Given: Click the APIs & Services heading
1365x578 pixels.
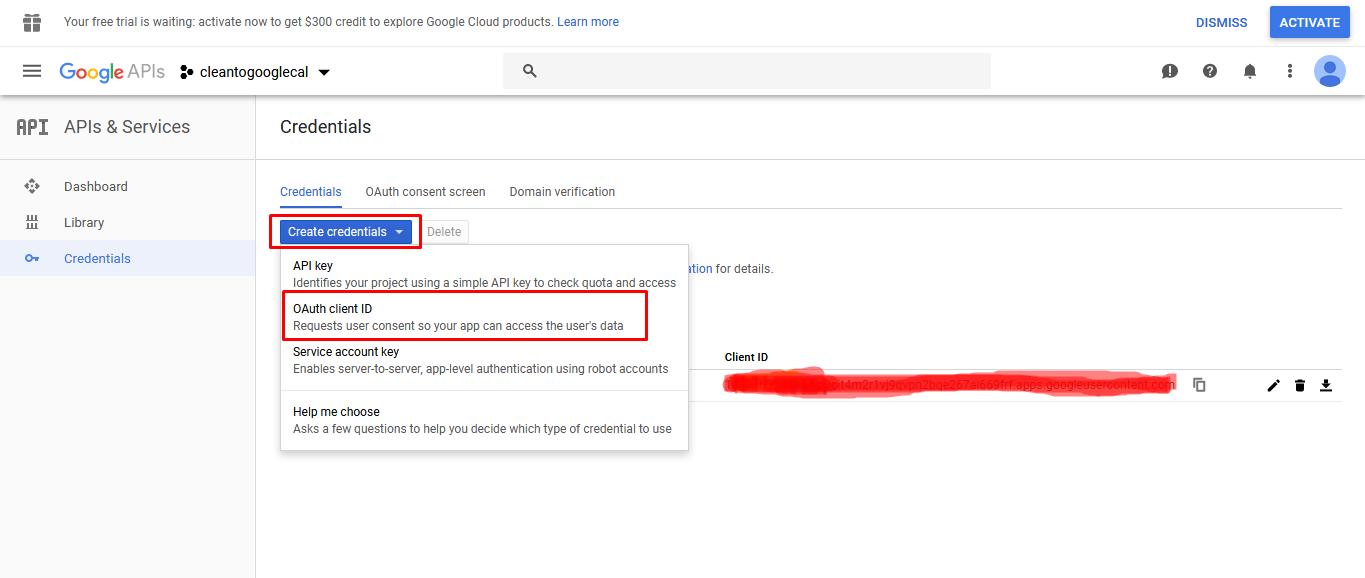Looking at the screenshot, I should point(127,127).
